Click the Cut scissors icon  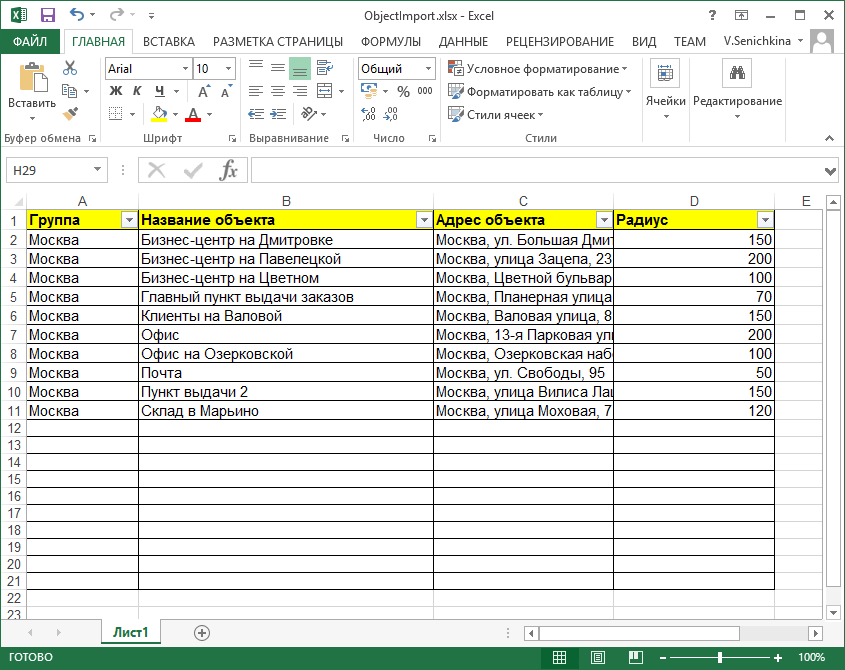click(x=70, y=68)
